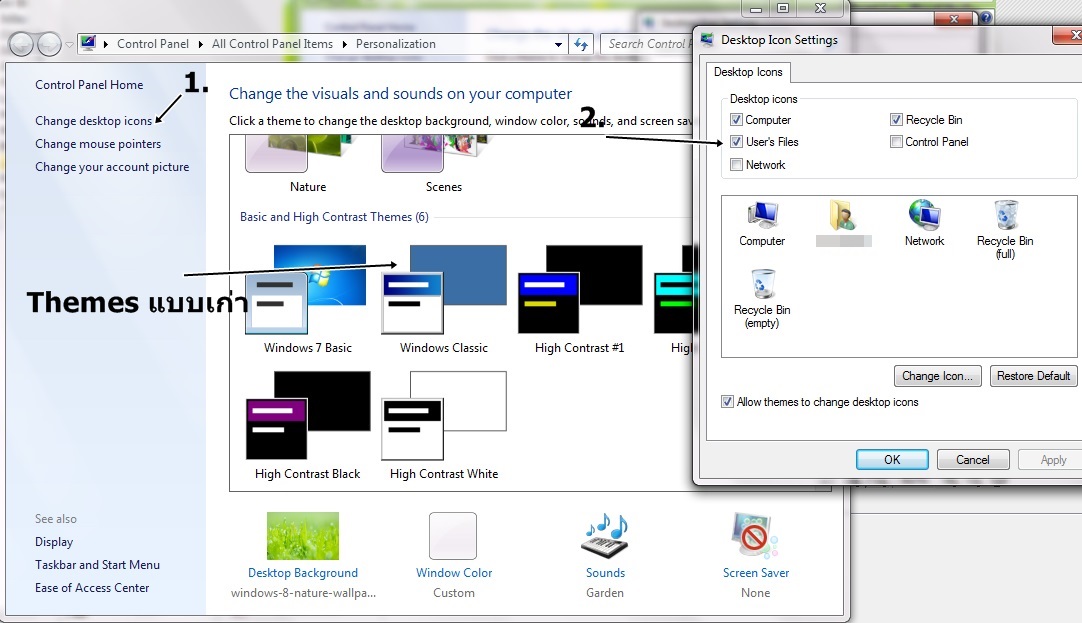Select the High Contrast #1 theme
Image resolution: width=1082 pixels, height=623 pixels.
tap(580, 299)
